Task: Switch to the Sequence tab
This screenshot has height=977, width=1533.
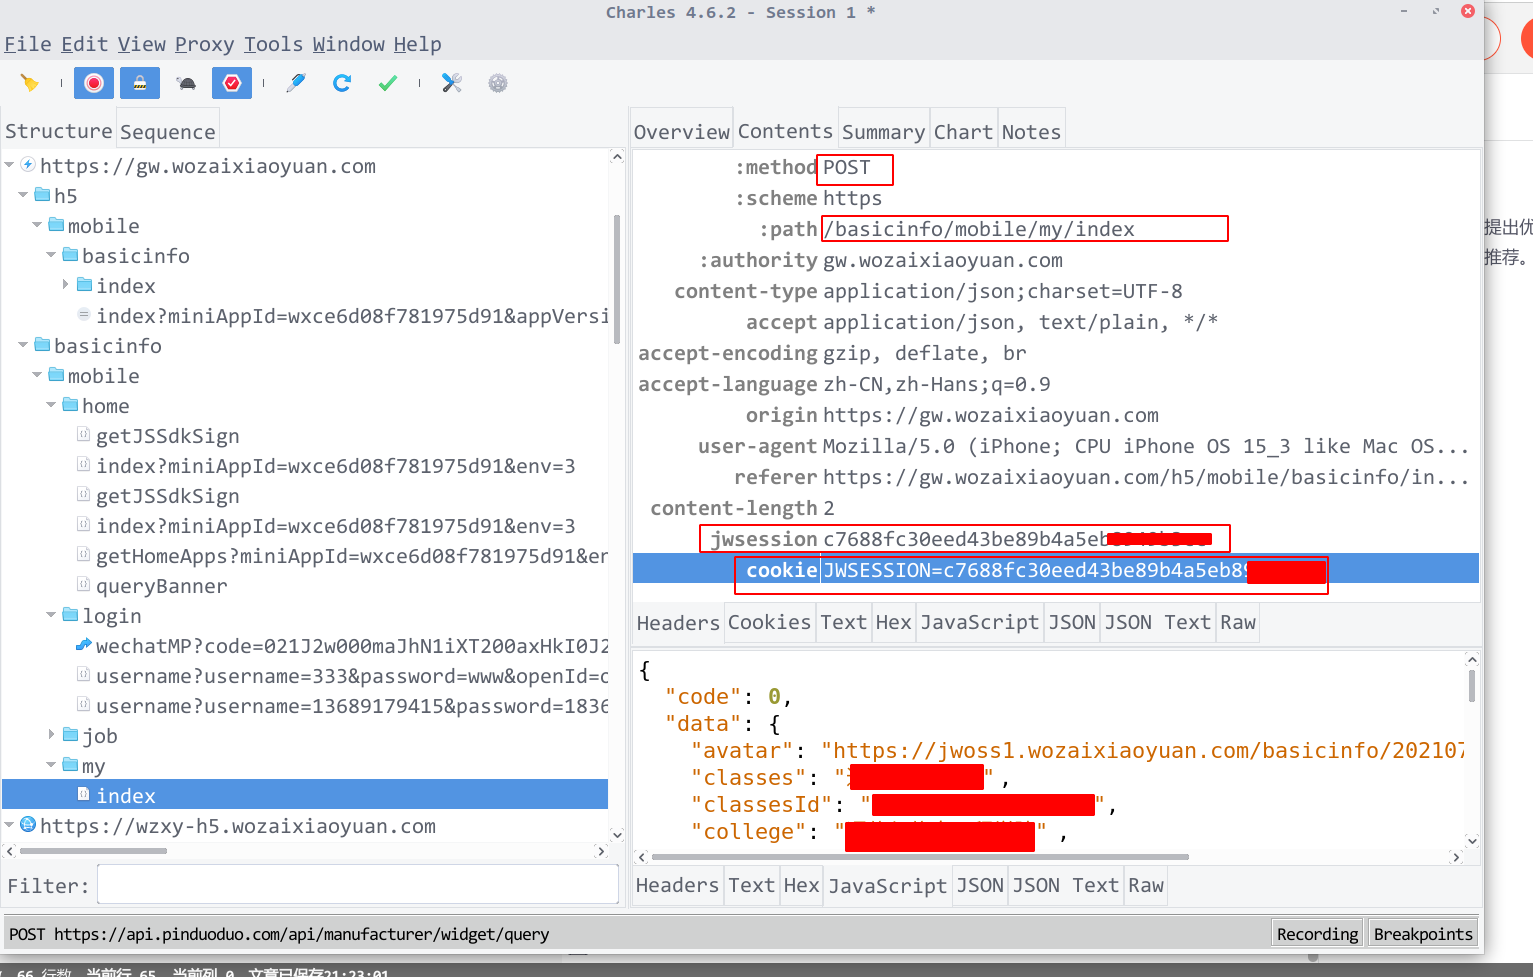Action: pos(167,131)
